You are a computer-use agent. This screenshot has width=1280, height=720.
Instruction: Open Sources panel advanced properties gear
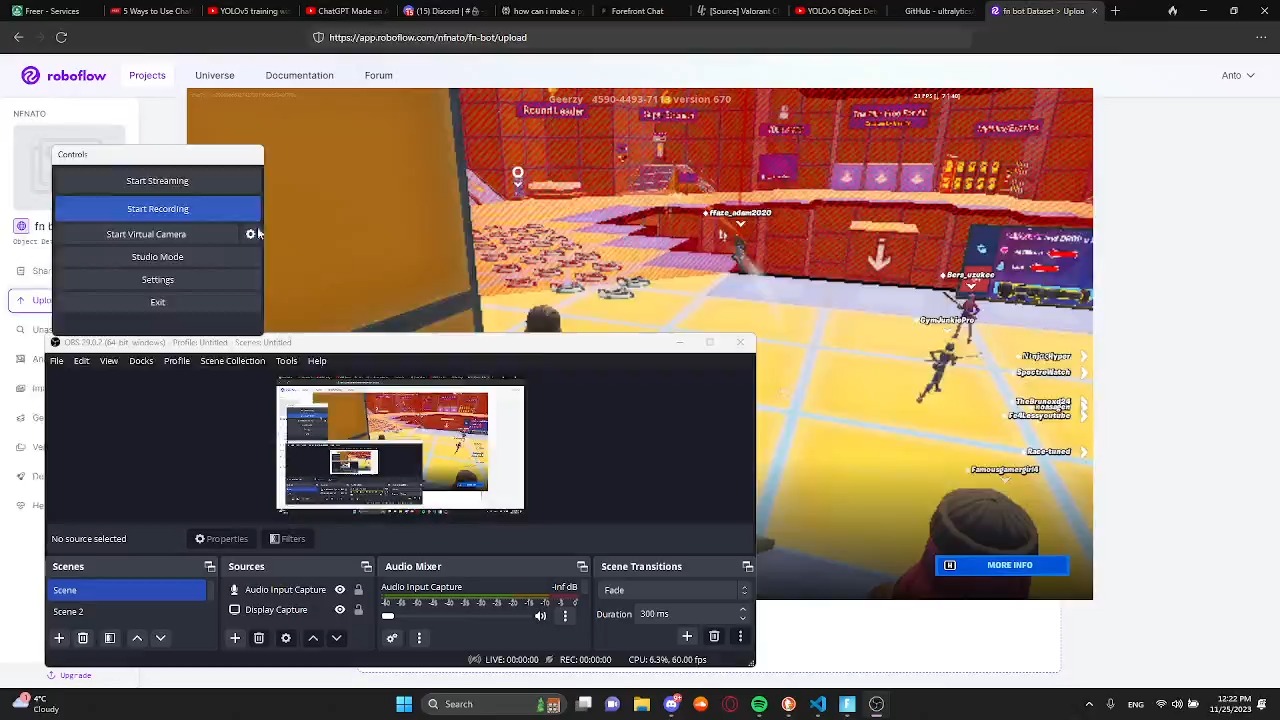[x=286, y=638]
